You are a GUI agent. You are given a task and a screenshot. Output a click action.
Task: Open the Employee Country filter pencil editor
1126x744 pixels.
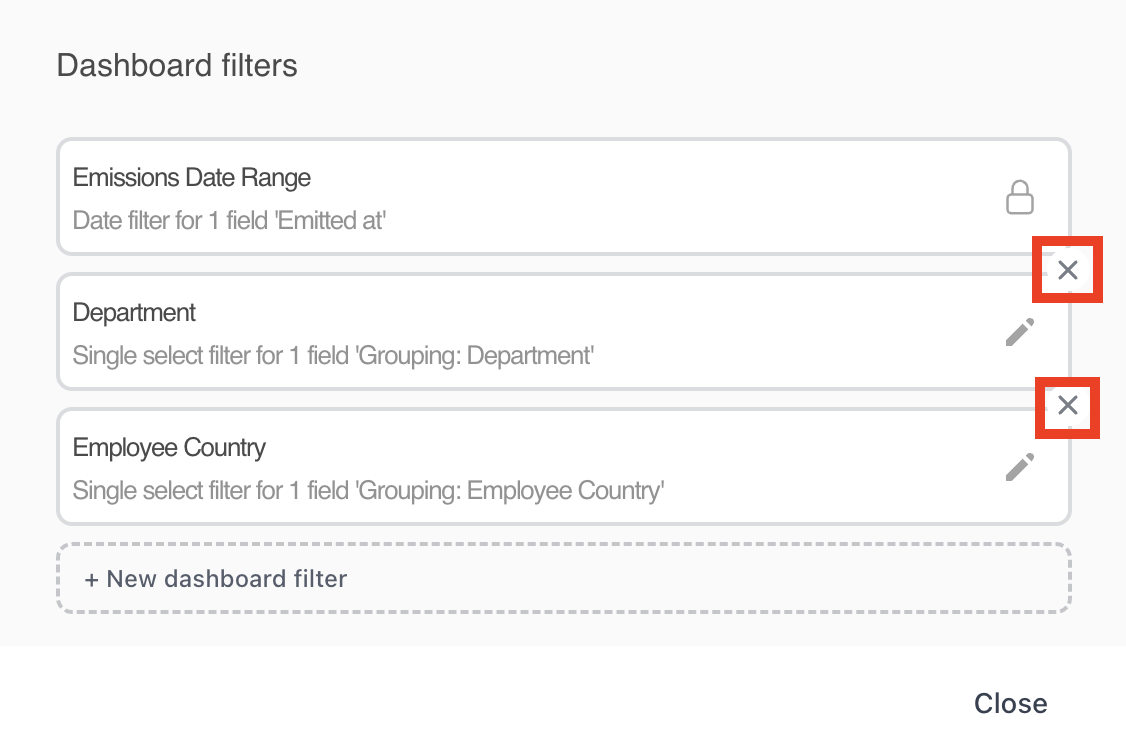click(1019, 467)
